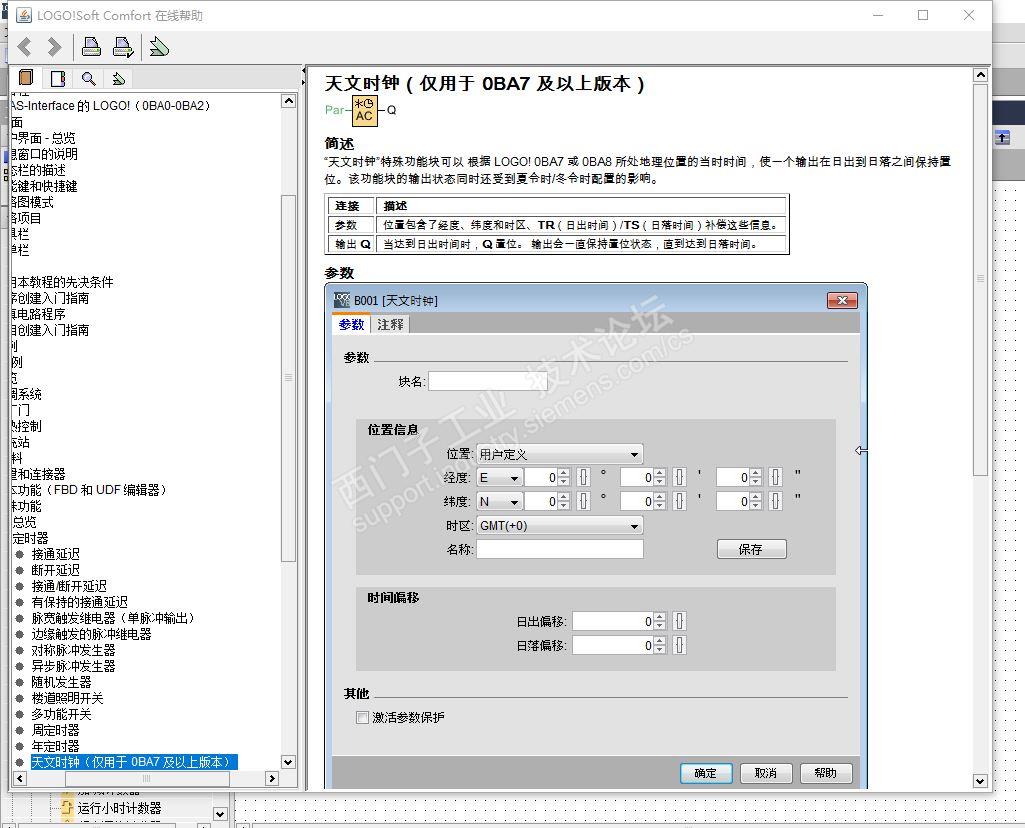Adjust the latitude seconds stepper
1025x828 pixels.
click(x=756, y=502)
